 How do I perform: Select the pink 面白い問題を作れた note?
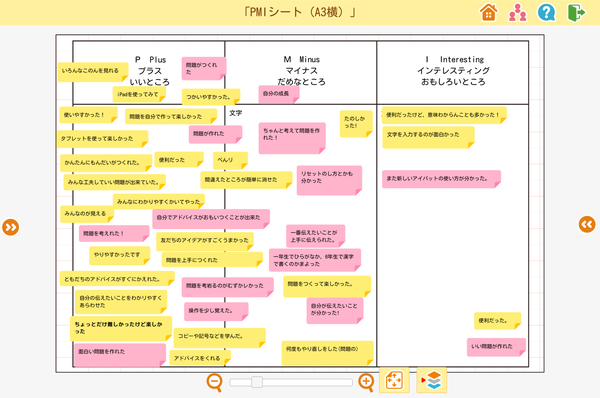click(120, 355)
